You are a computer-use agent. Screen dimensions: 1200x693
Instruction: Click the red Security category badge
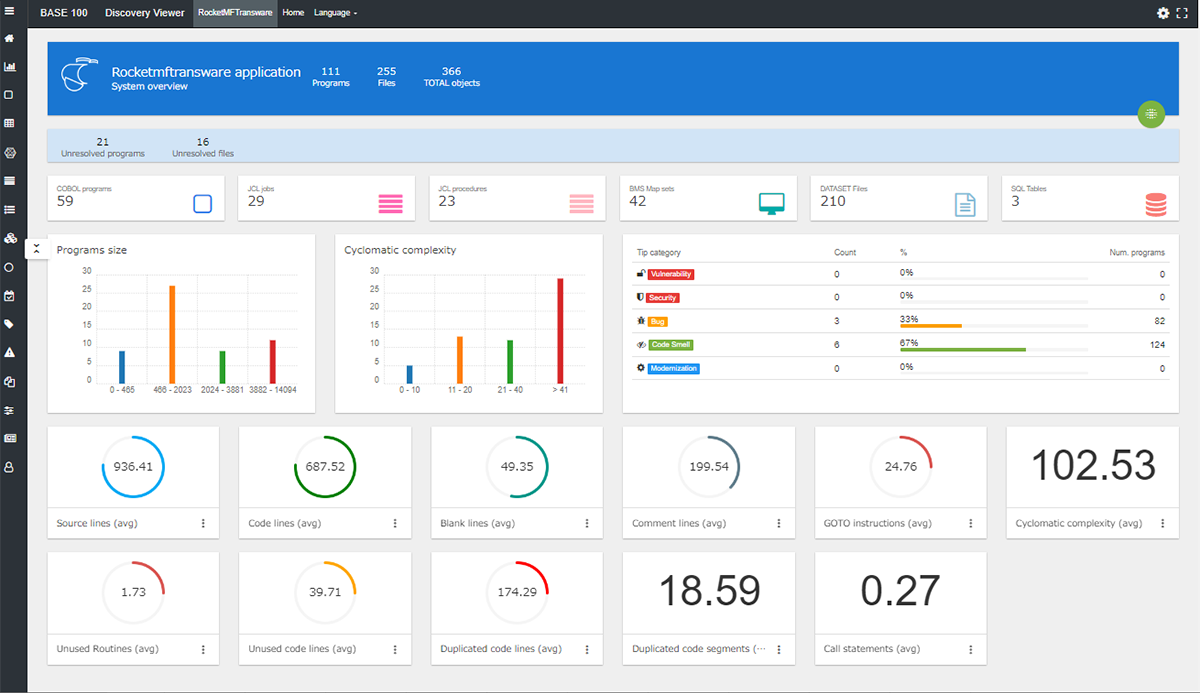click(x=663, y=297)
